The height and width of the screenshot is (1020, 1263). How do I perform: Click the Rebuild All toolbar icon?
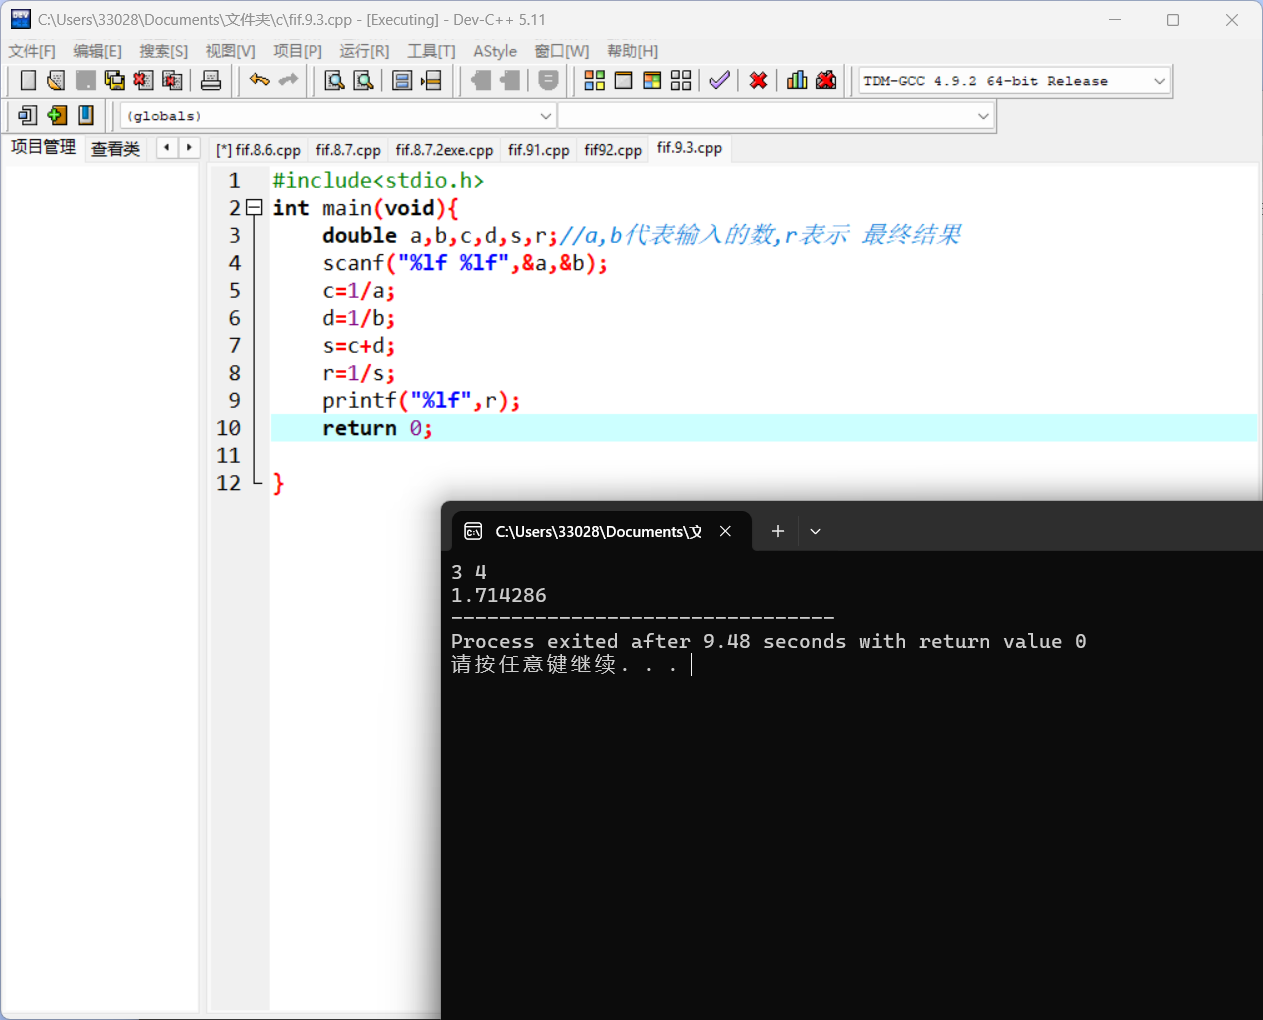681,81
